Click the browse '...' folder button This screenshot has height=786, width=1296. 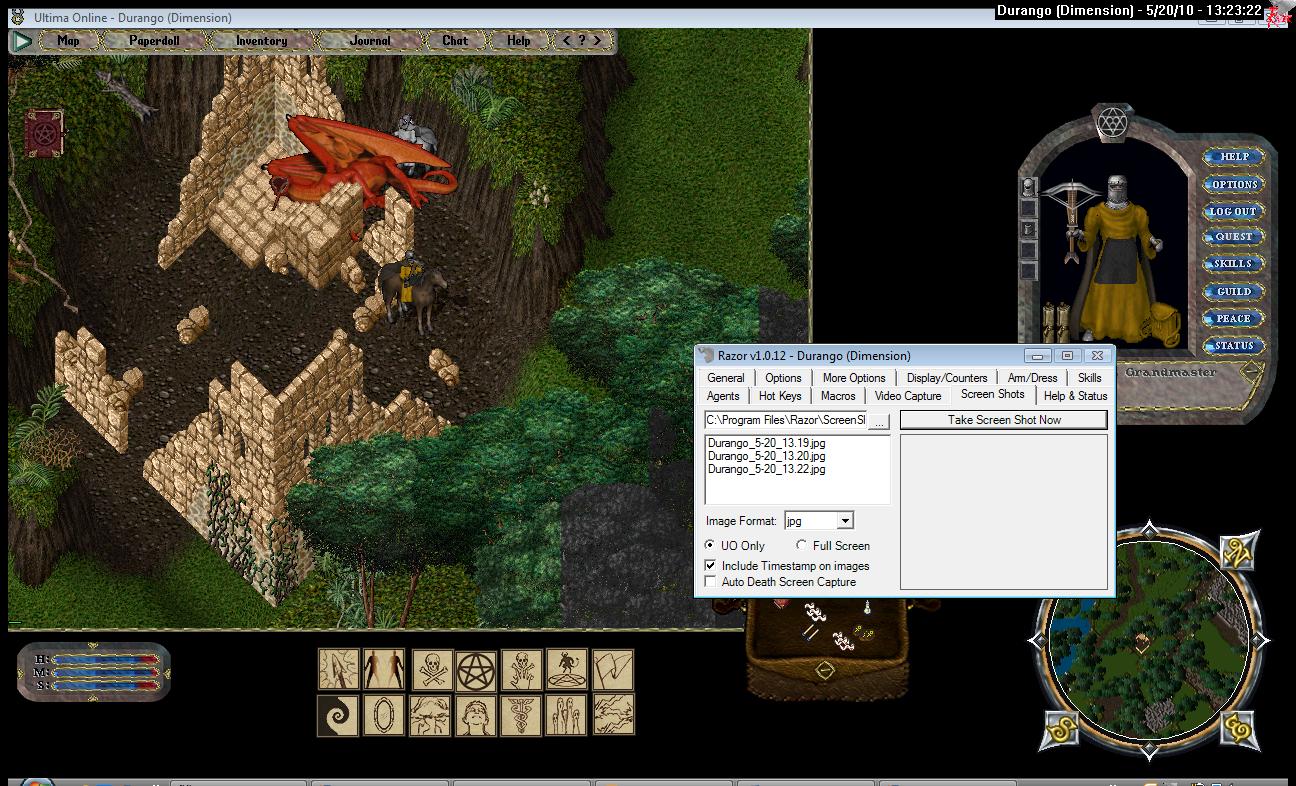point(879,421)
